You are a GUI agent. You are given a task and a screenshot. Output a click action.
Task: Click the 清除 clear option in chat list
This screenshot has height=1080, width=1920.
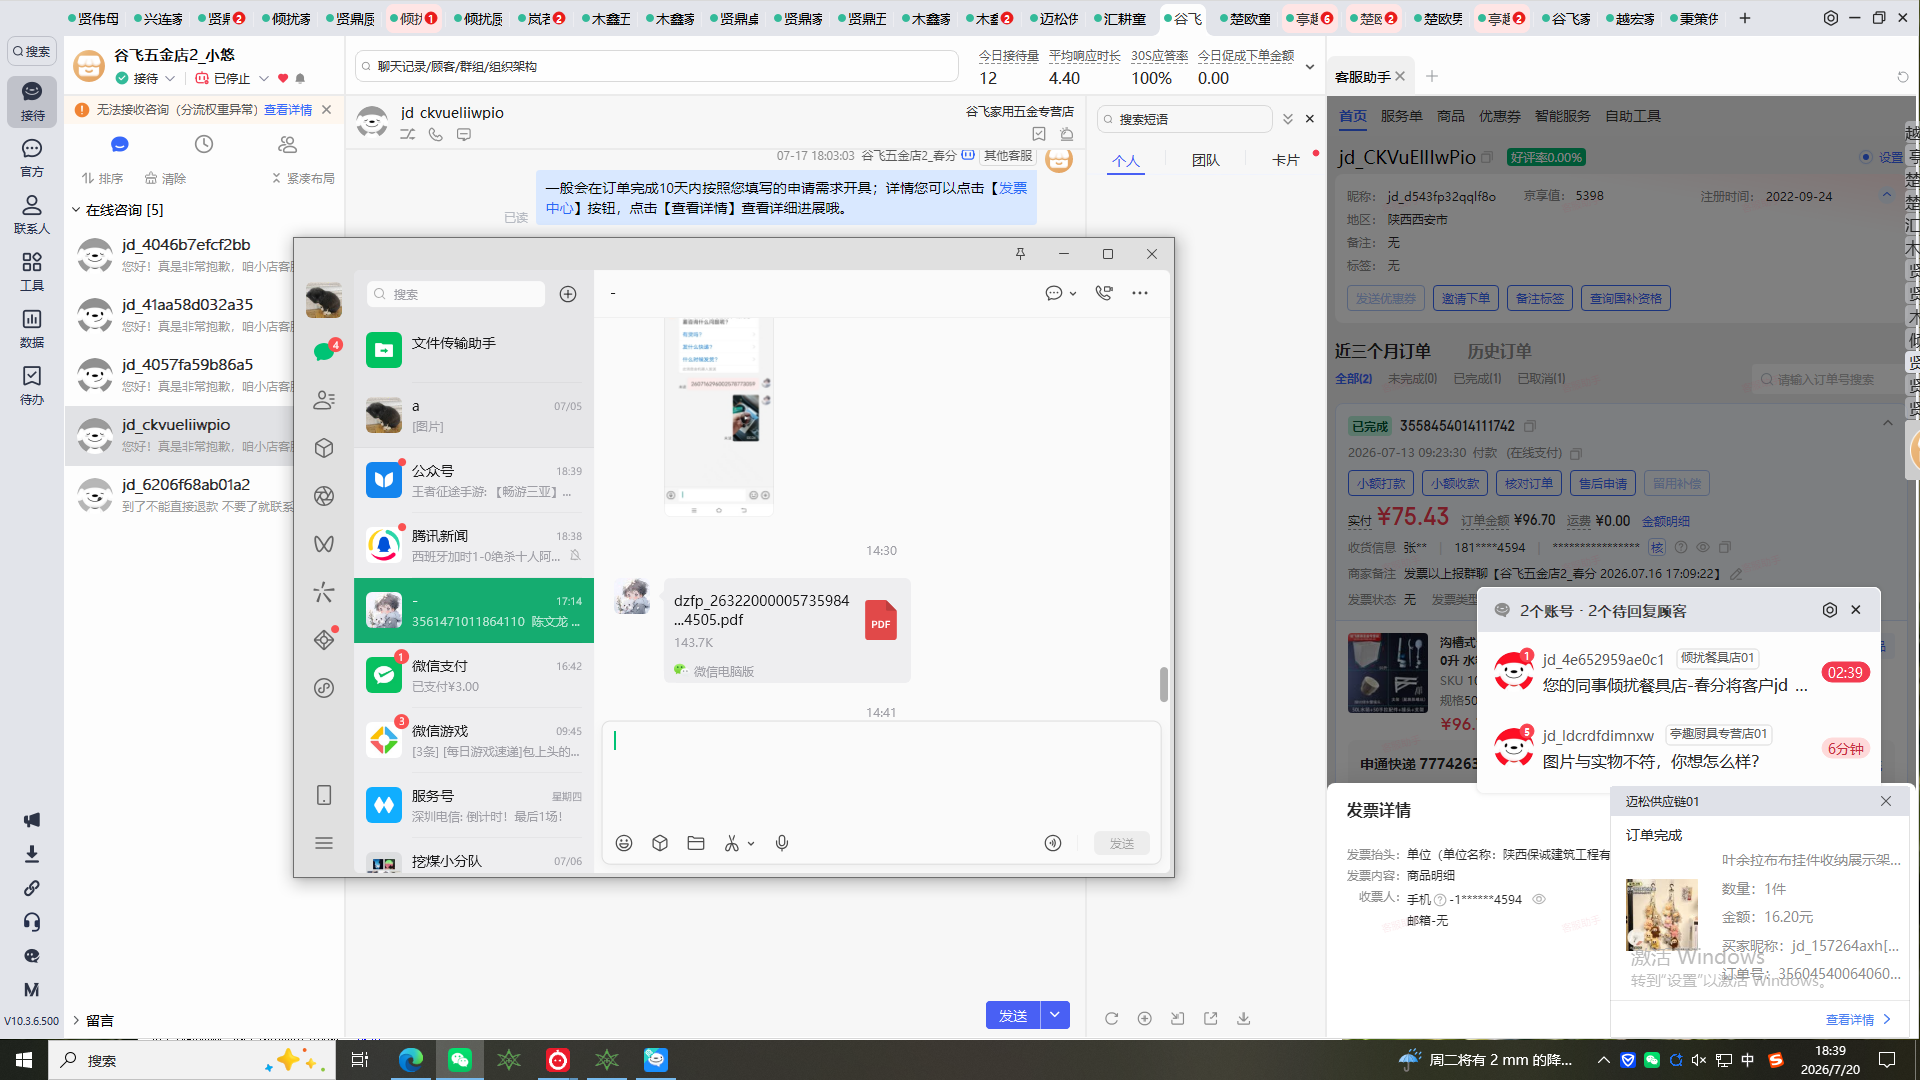(x=165, y=178)
